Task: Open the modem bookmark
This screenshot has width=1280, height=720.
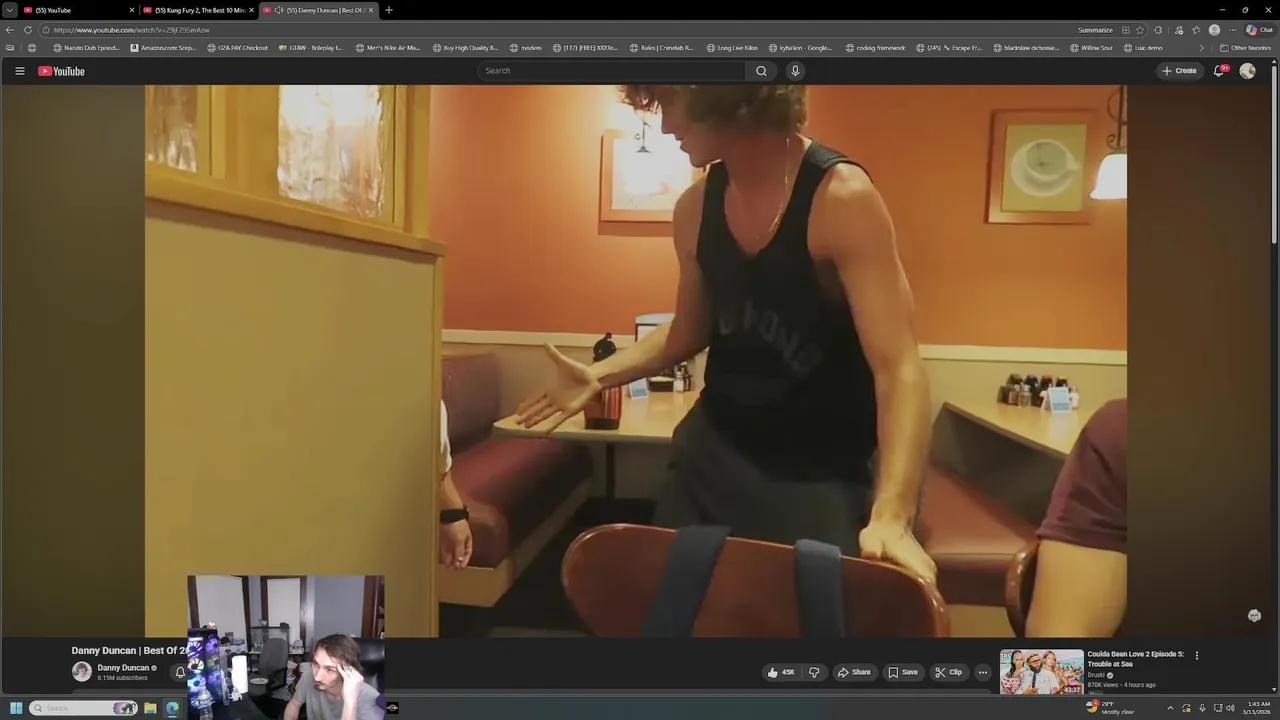Action: [x=526, y=48]
